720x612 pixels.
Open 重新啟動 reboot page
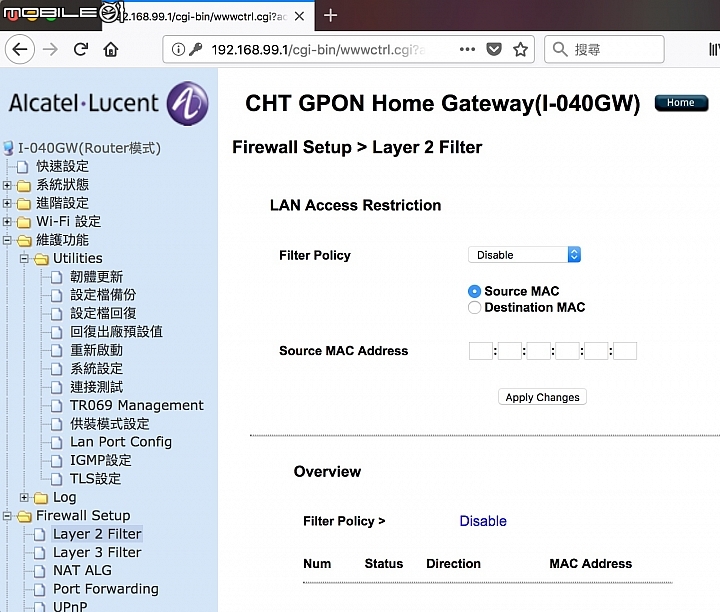96,350
